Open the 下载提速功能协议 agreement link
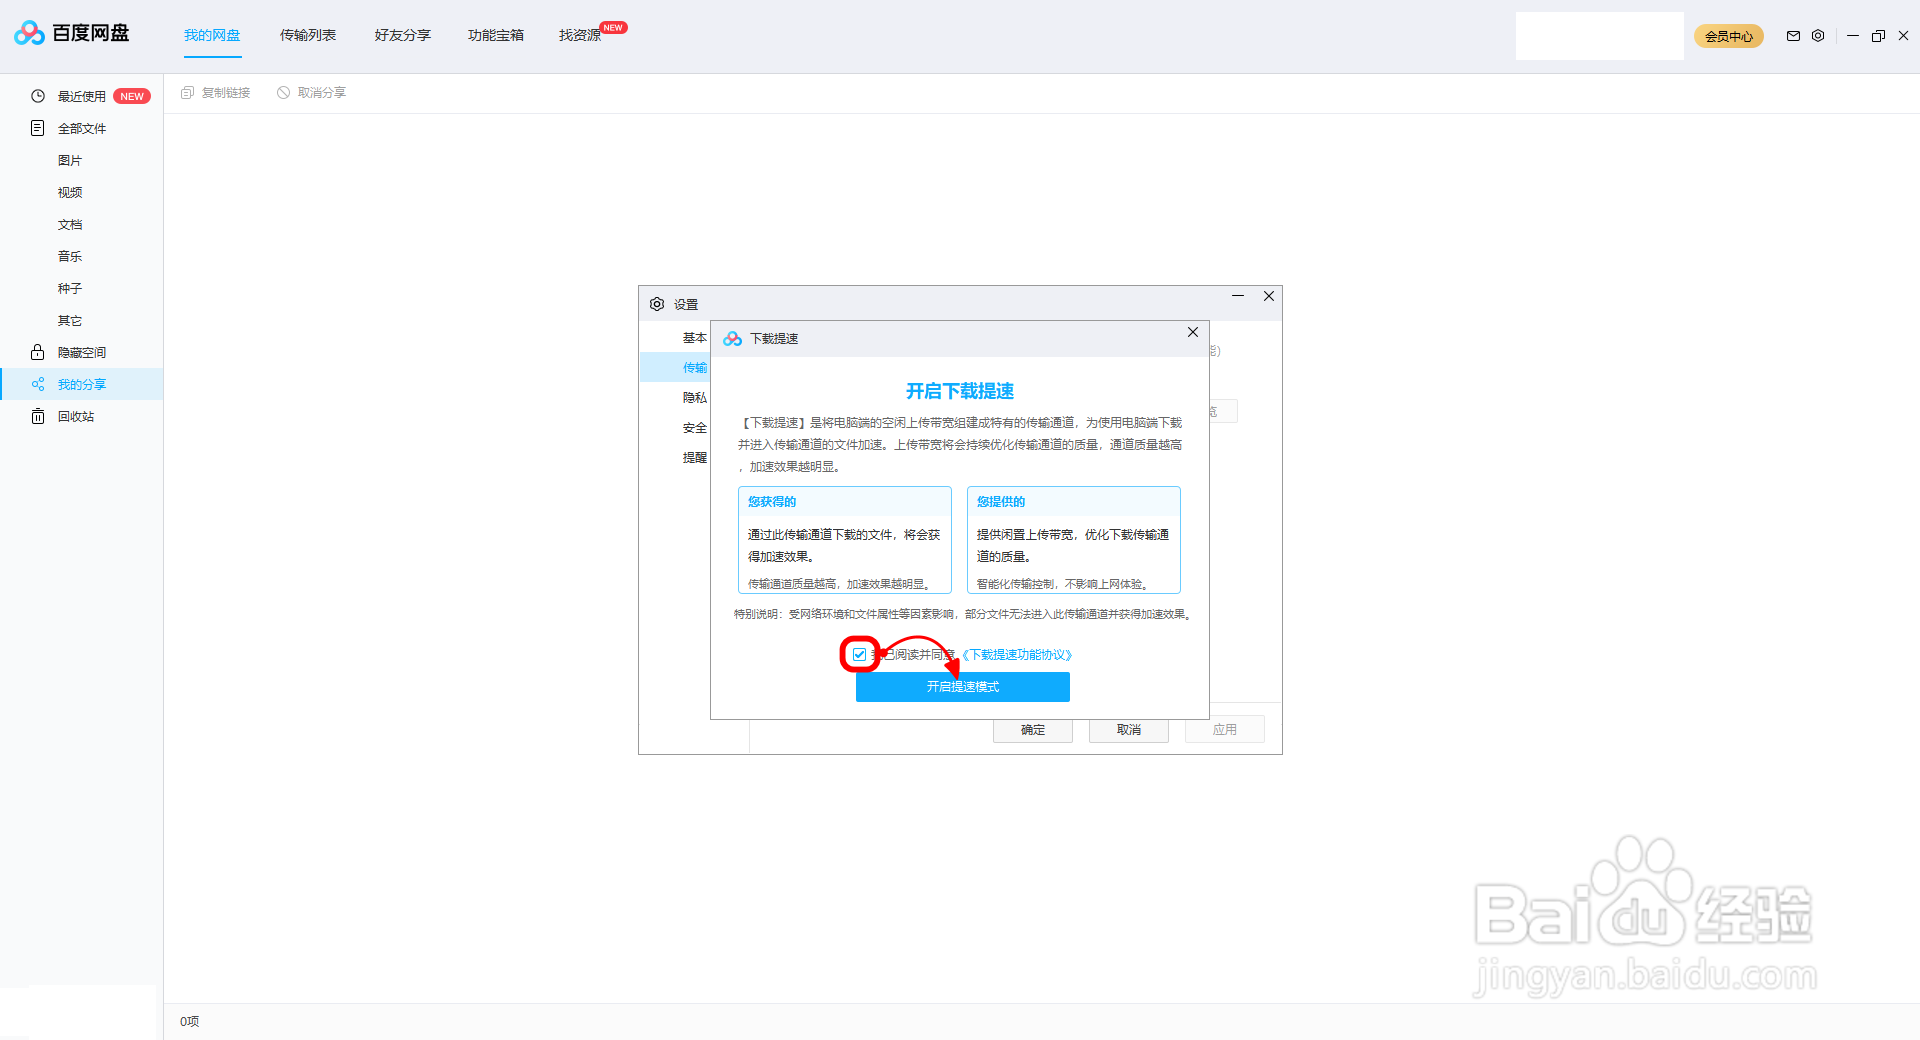This screenshot has width=1920, height=1040. [1017, 654]
